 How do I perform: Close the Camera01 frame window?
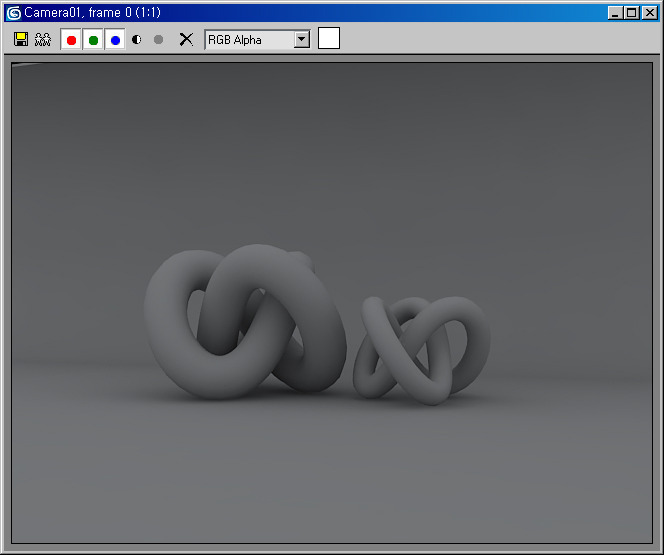[x=649, y=13]
